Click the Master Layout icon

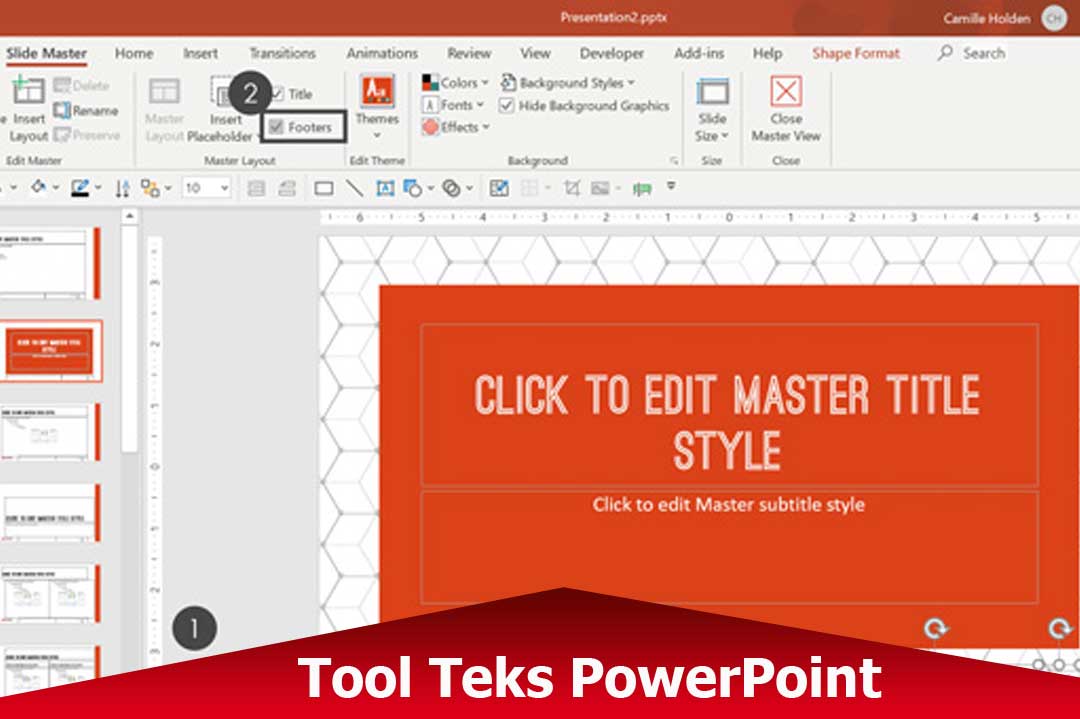[165, 91]
